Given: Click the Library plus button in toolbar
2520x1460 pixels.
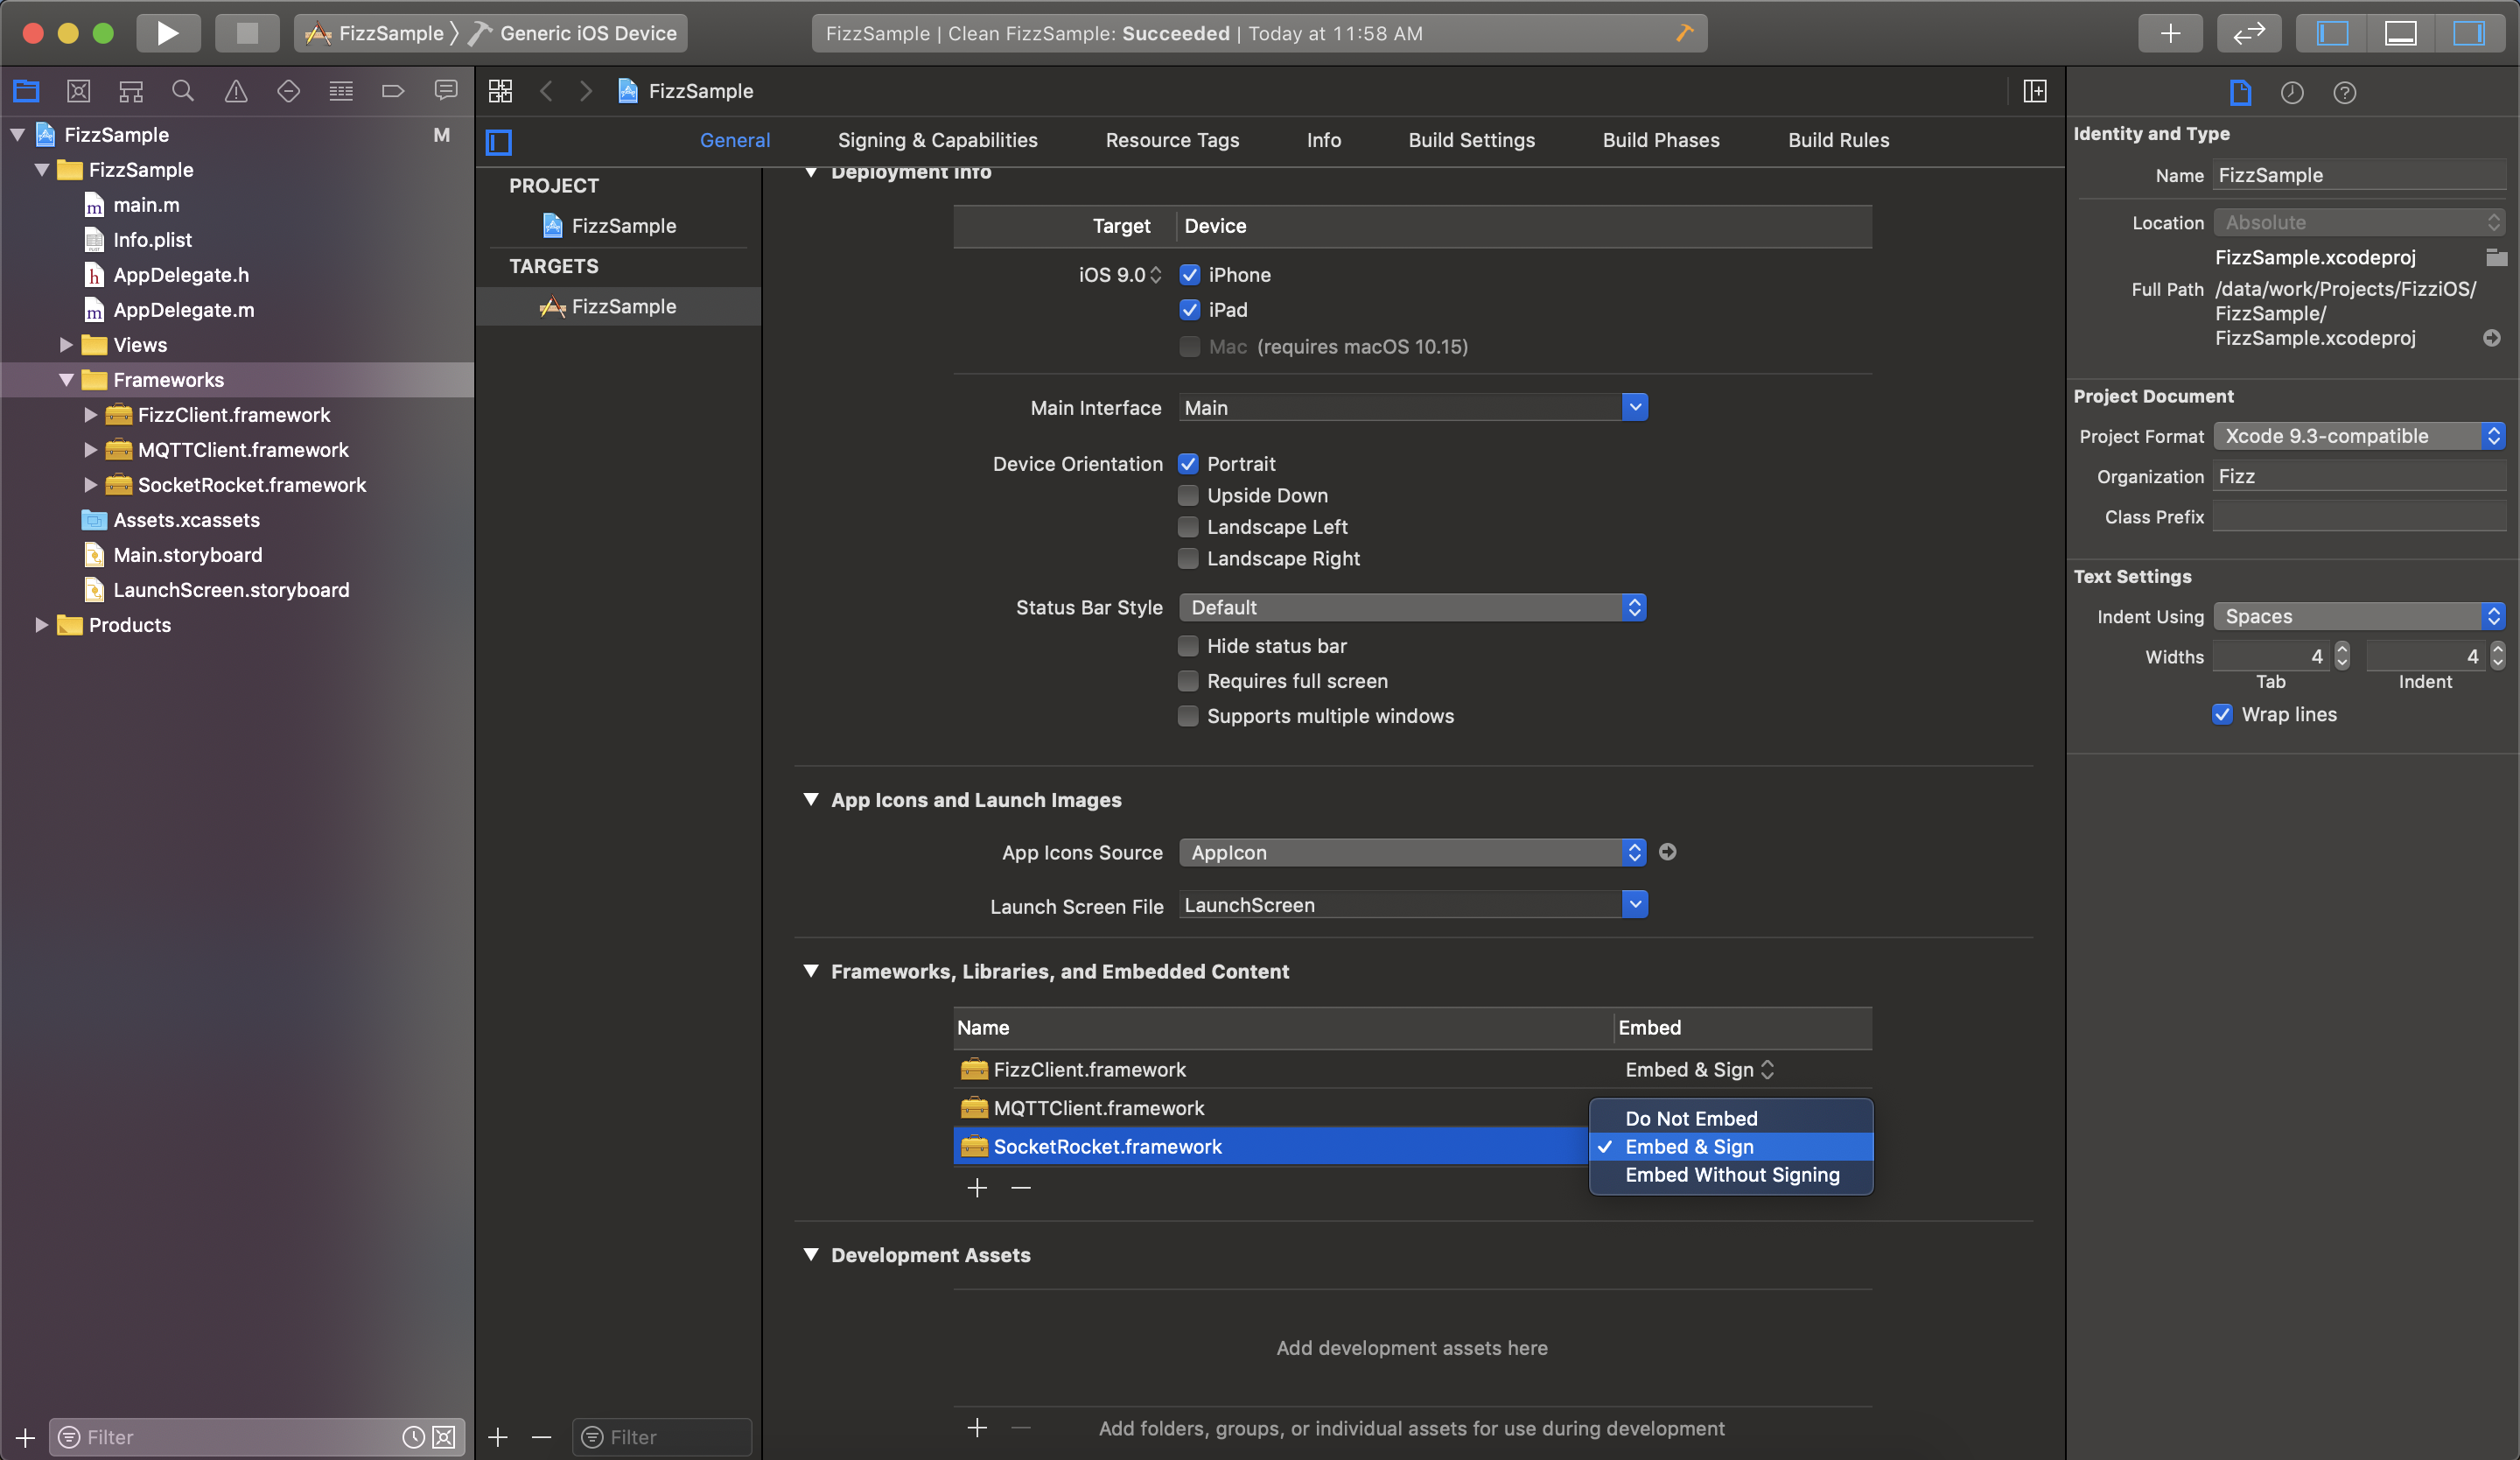Looking at the screenshot, I should (x=2169, y=33).
